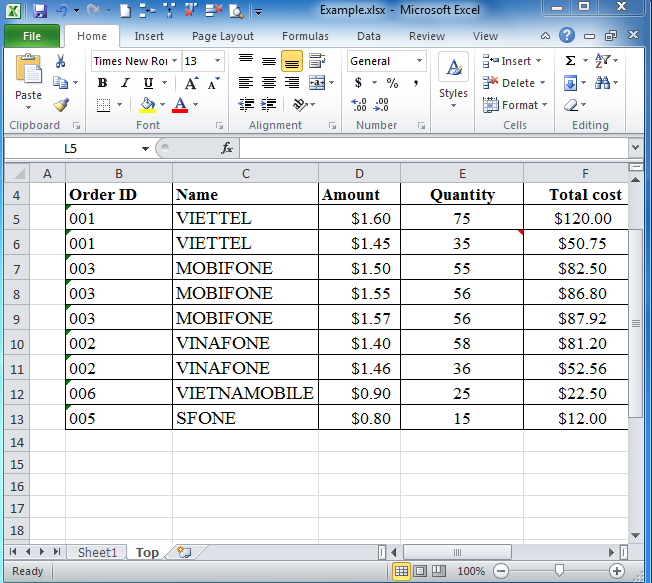Click the zoom slider handle
Screen dimensions: 652x583
(x=559, y=571)
